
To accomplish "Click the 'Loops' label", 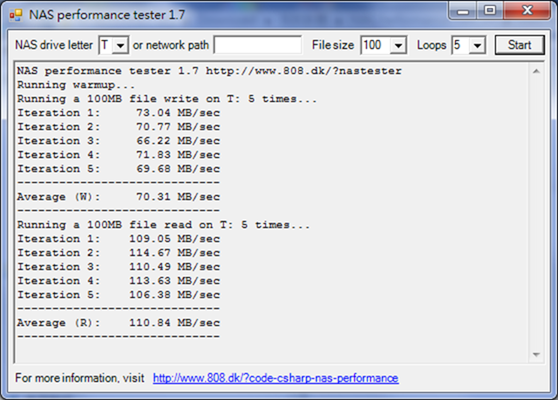I will coord(432,45).
